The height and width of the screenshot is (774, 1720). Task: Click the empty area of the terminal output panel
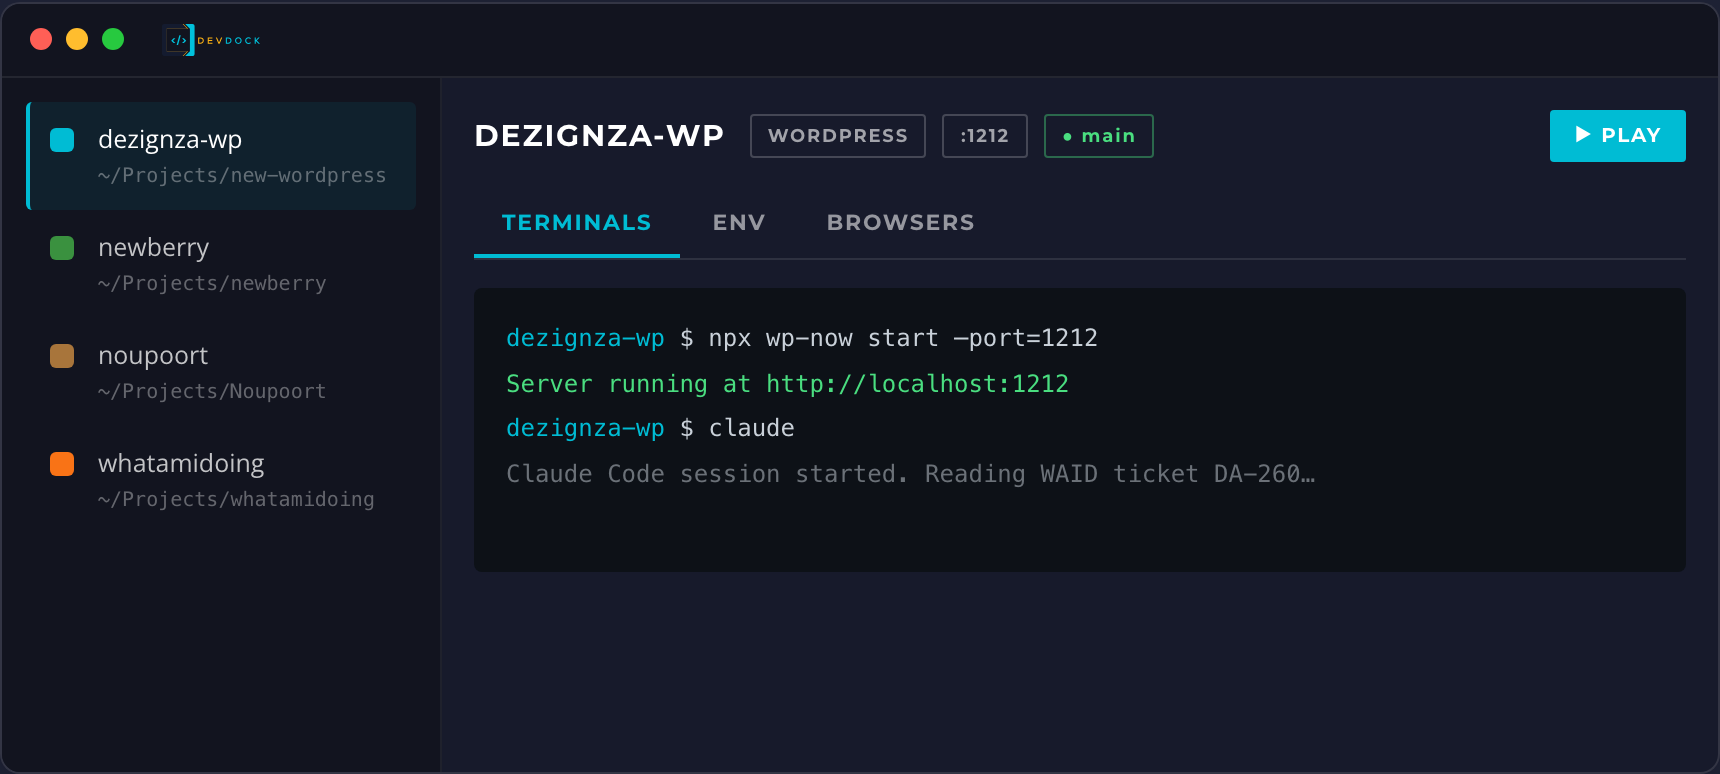pos(1080,532)
